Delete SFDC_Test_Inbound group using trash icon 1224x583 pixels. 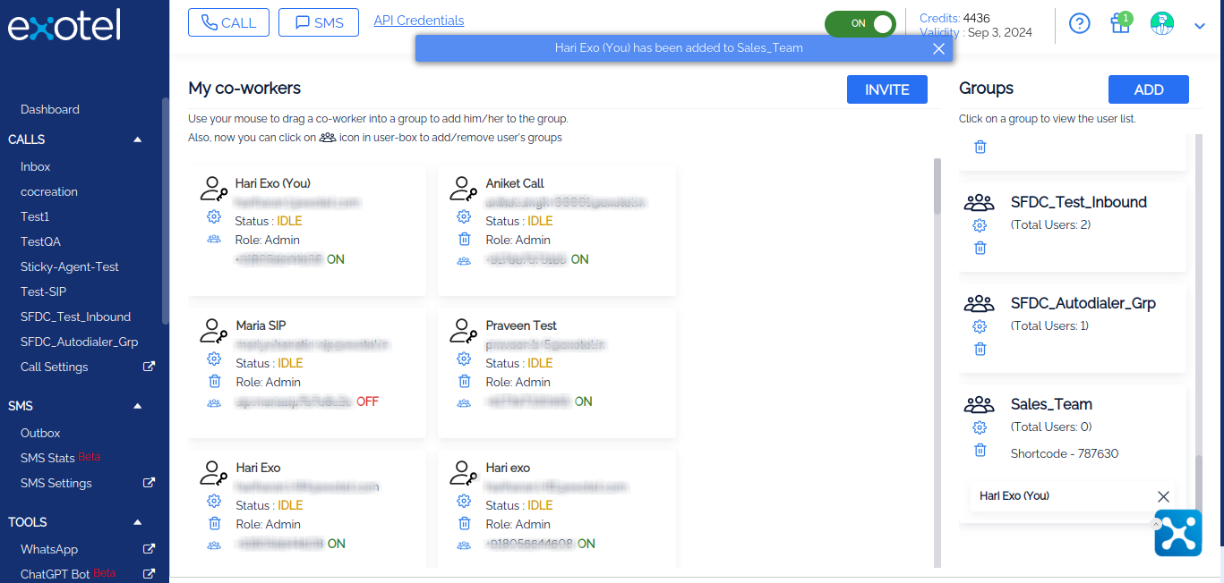(980, 247)
